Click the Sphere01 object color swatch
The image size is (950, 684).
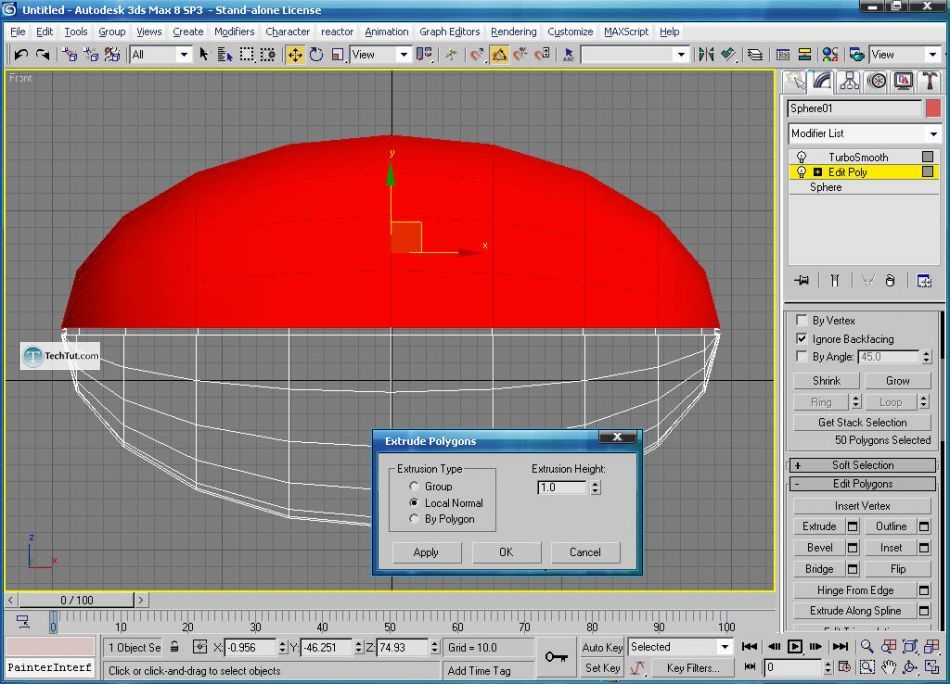tap(933, 108)
